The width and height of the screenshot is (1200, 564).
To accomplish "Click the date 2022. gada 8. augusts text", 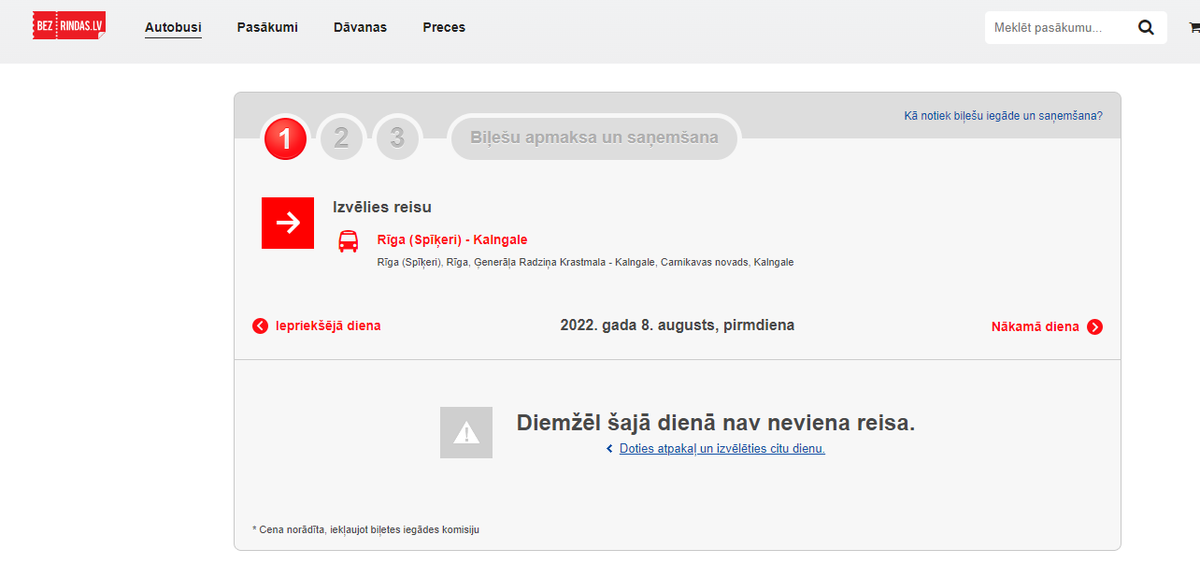I will 677,326.
